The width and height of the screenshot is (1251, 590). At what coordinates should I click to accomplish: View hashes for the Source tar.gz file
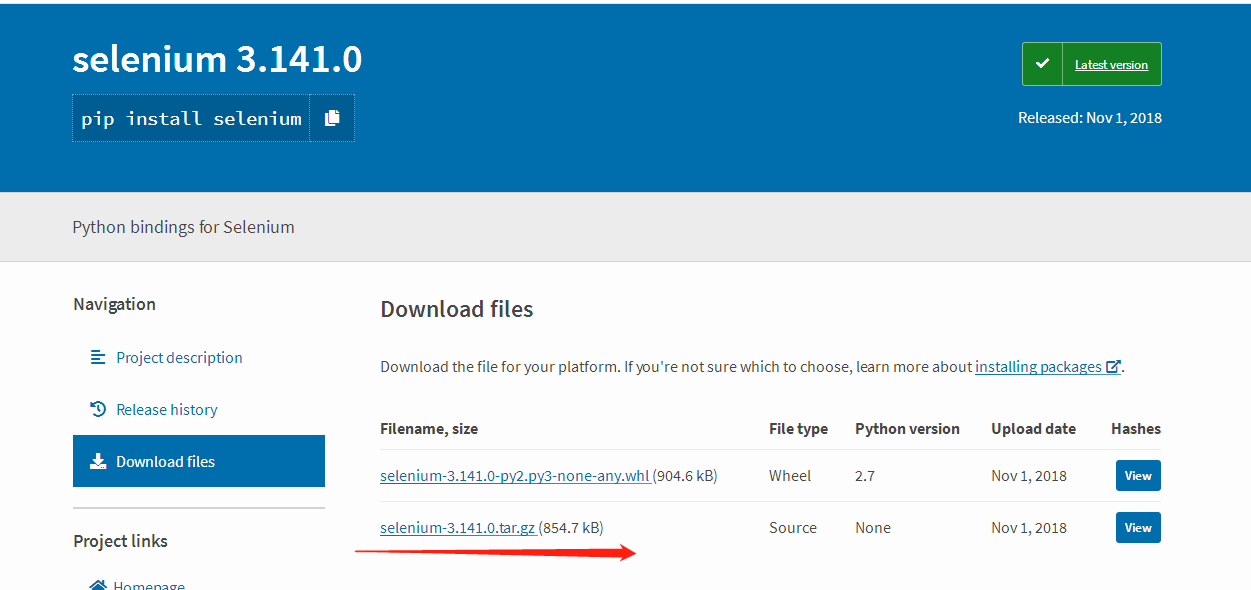[1138, 528]
